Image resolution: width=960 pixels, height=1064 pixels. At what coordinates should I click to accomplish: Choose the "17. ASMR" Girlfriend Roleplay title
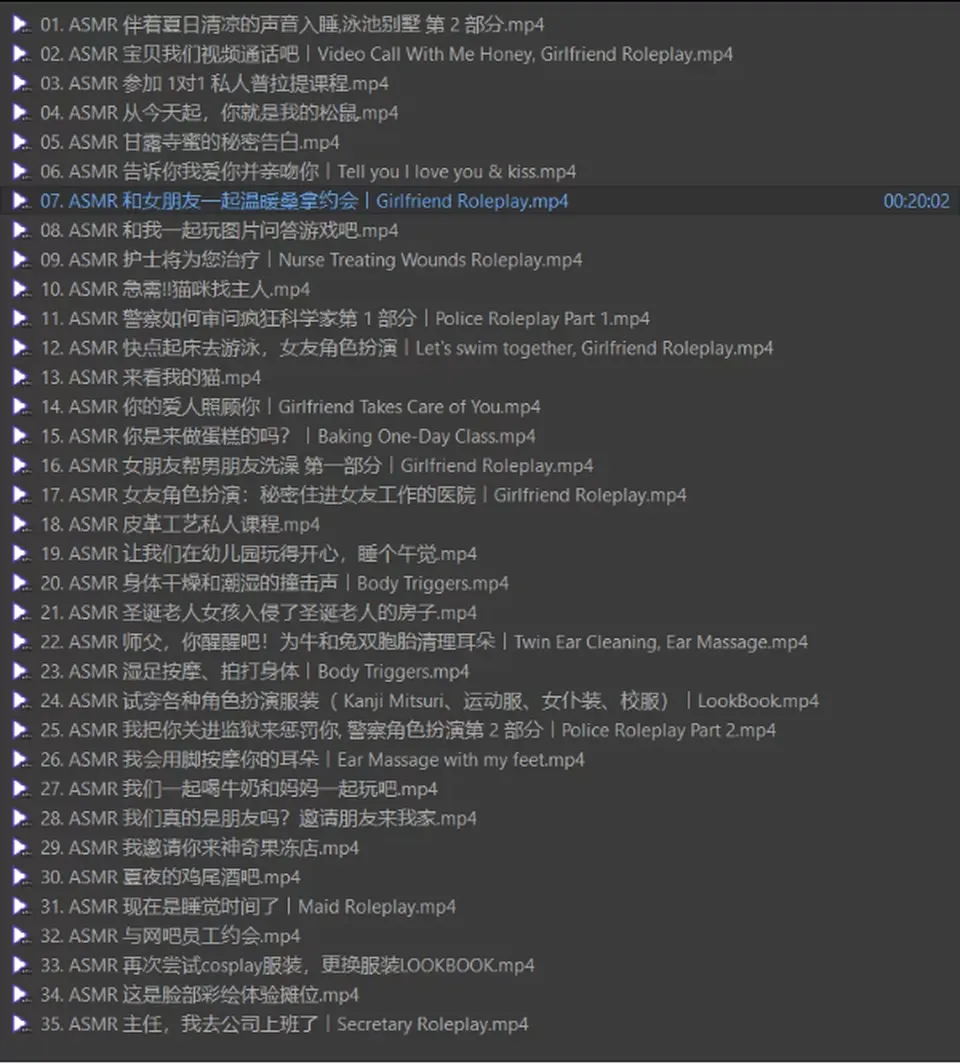[364, 495]
